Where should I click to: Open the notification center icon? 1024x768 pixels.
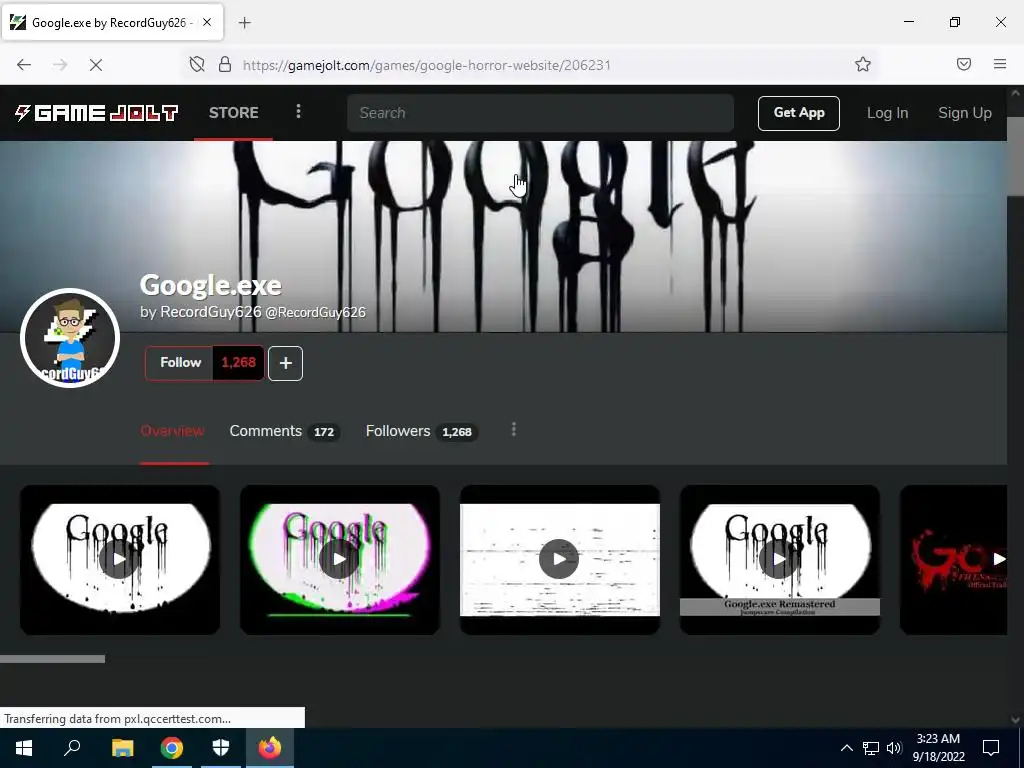click(991, 748)
